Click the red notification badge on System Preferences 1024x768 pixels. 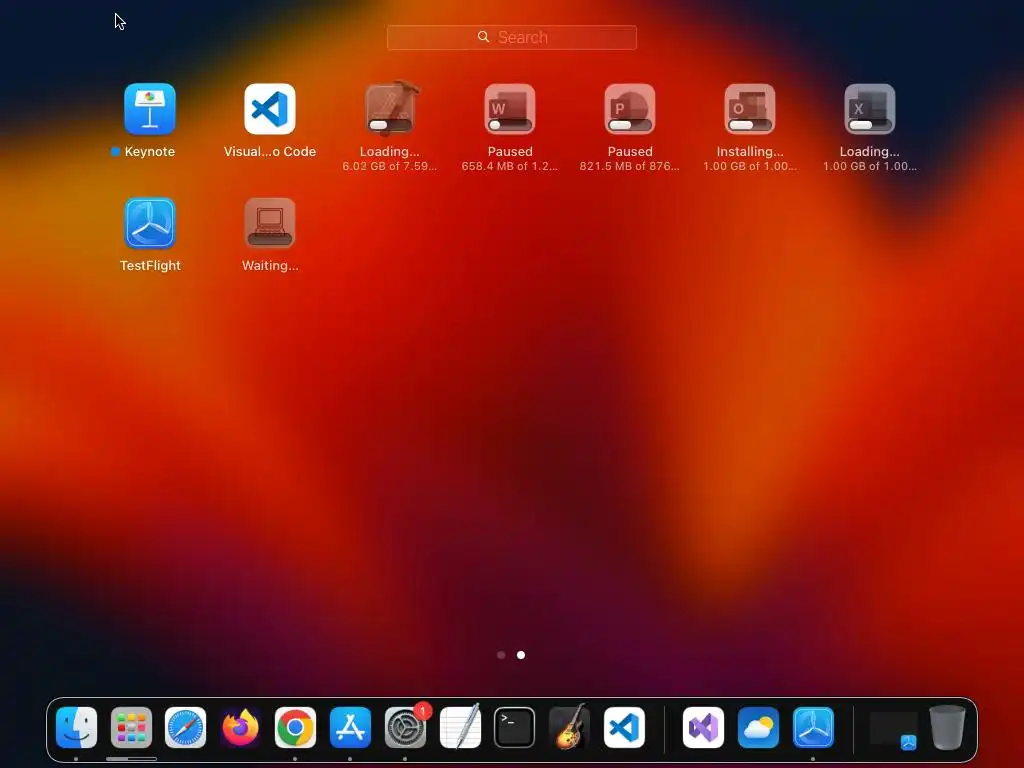click(x=423, y=711)
